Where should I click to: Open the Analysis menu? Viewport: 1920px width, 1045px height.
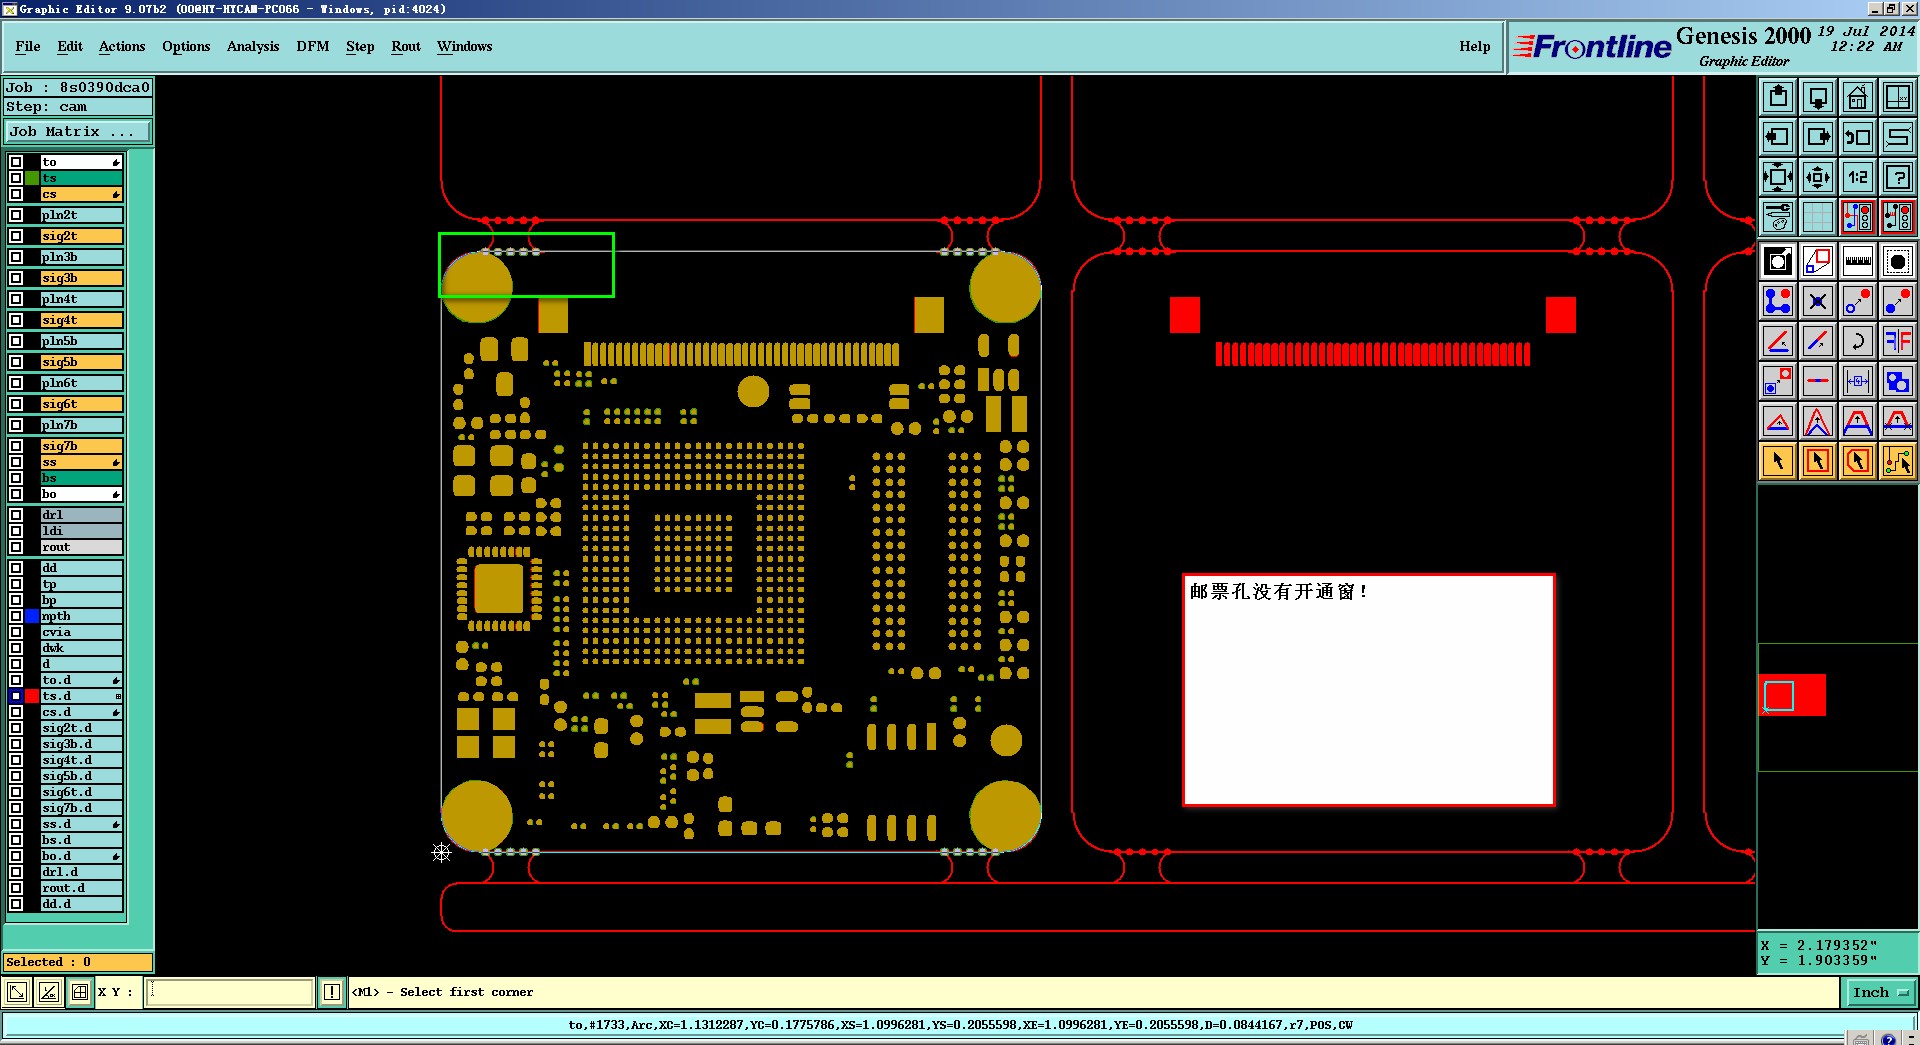[253, 47]
